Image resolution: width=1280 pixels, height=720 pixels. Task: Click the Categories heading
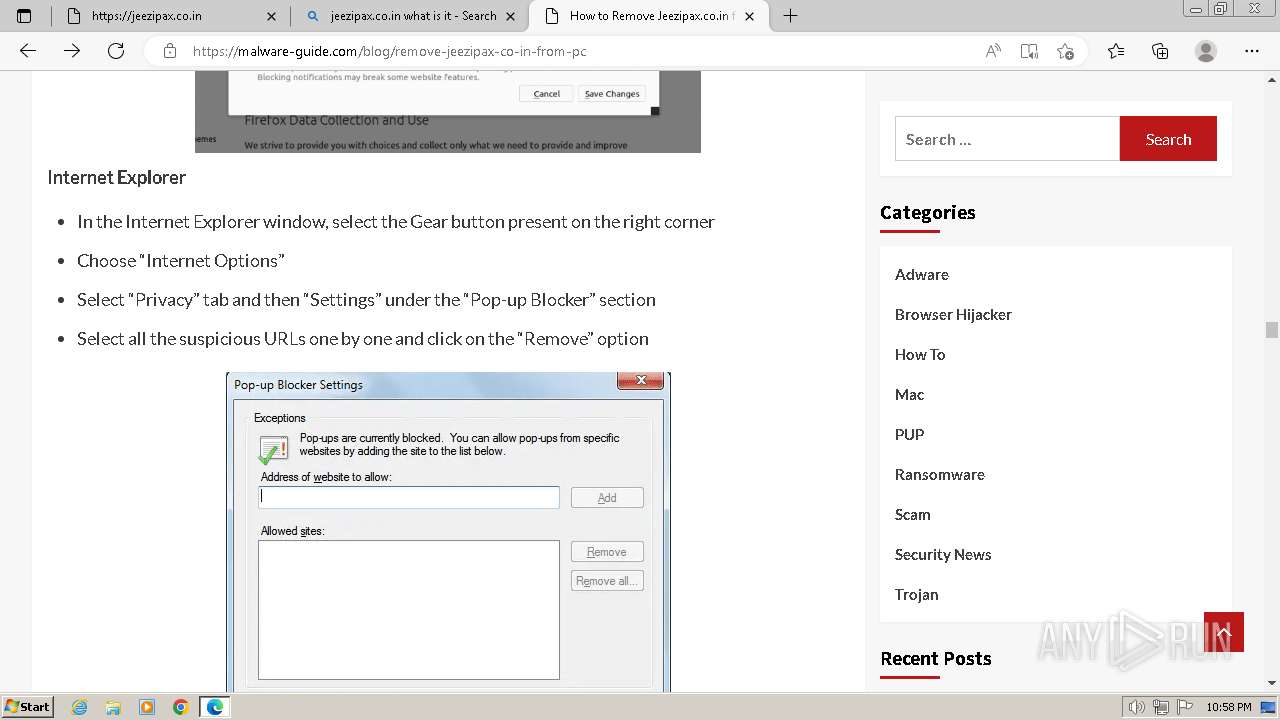(928, 212)
